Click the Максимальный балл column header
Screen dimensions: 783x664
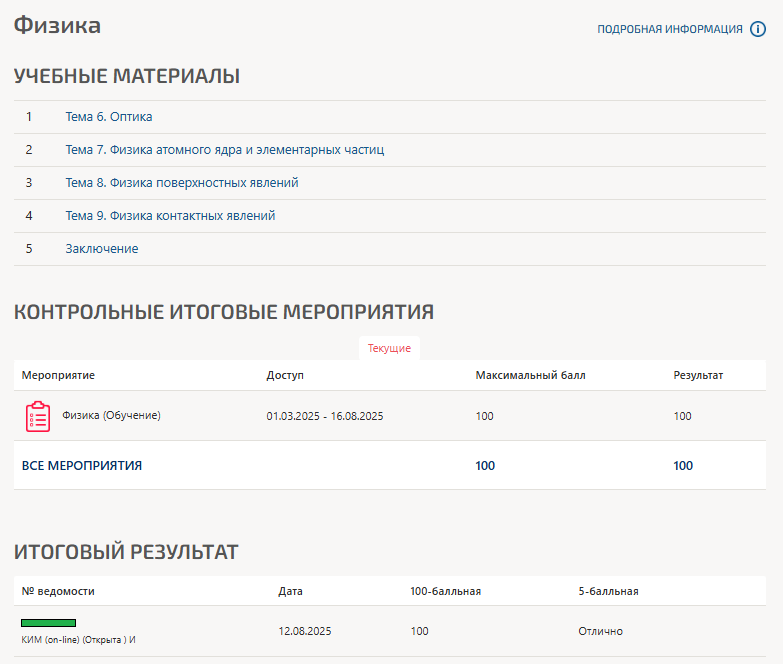pyautogui.click(x=530, y=375)
